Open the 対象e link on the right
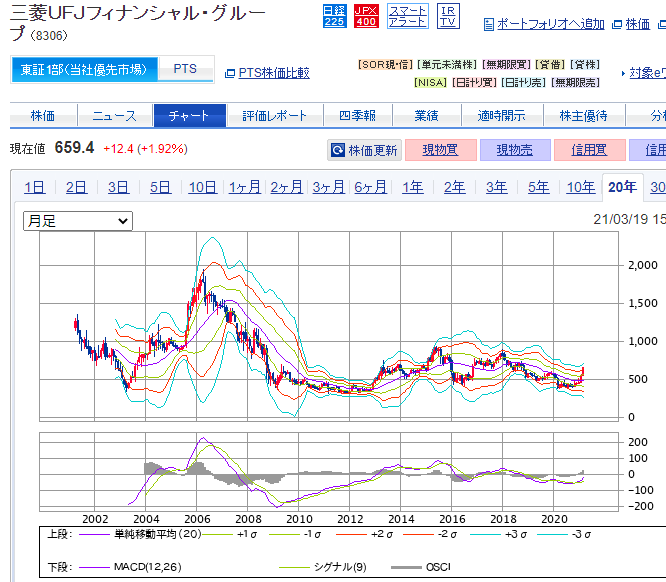Viewport: 666px width, 582px height. click(647, 73)
